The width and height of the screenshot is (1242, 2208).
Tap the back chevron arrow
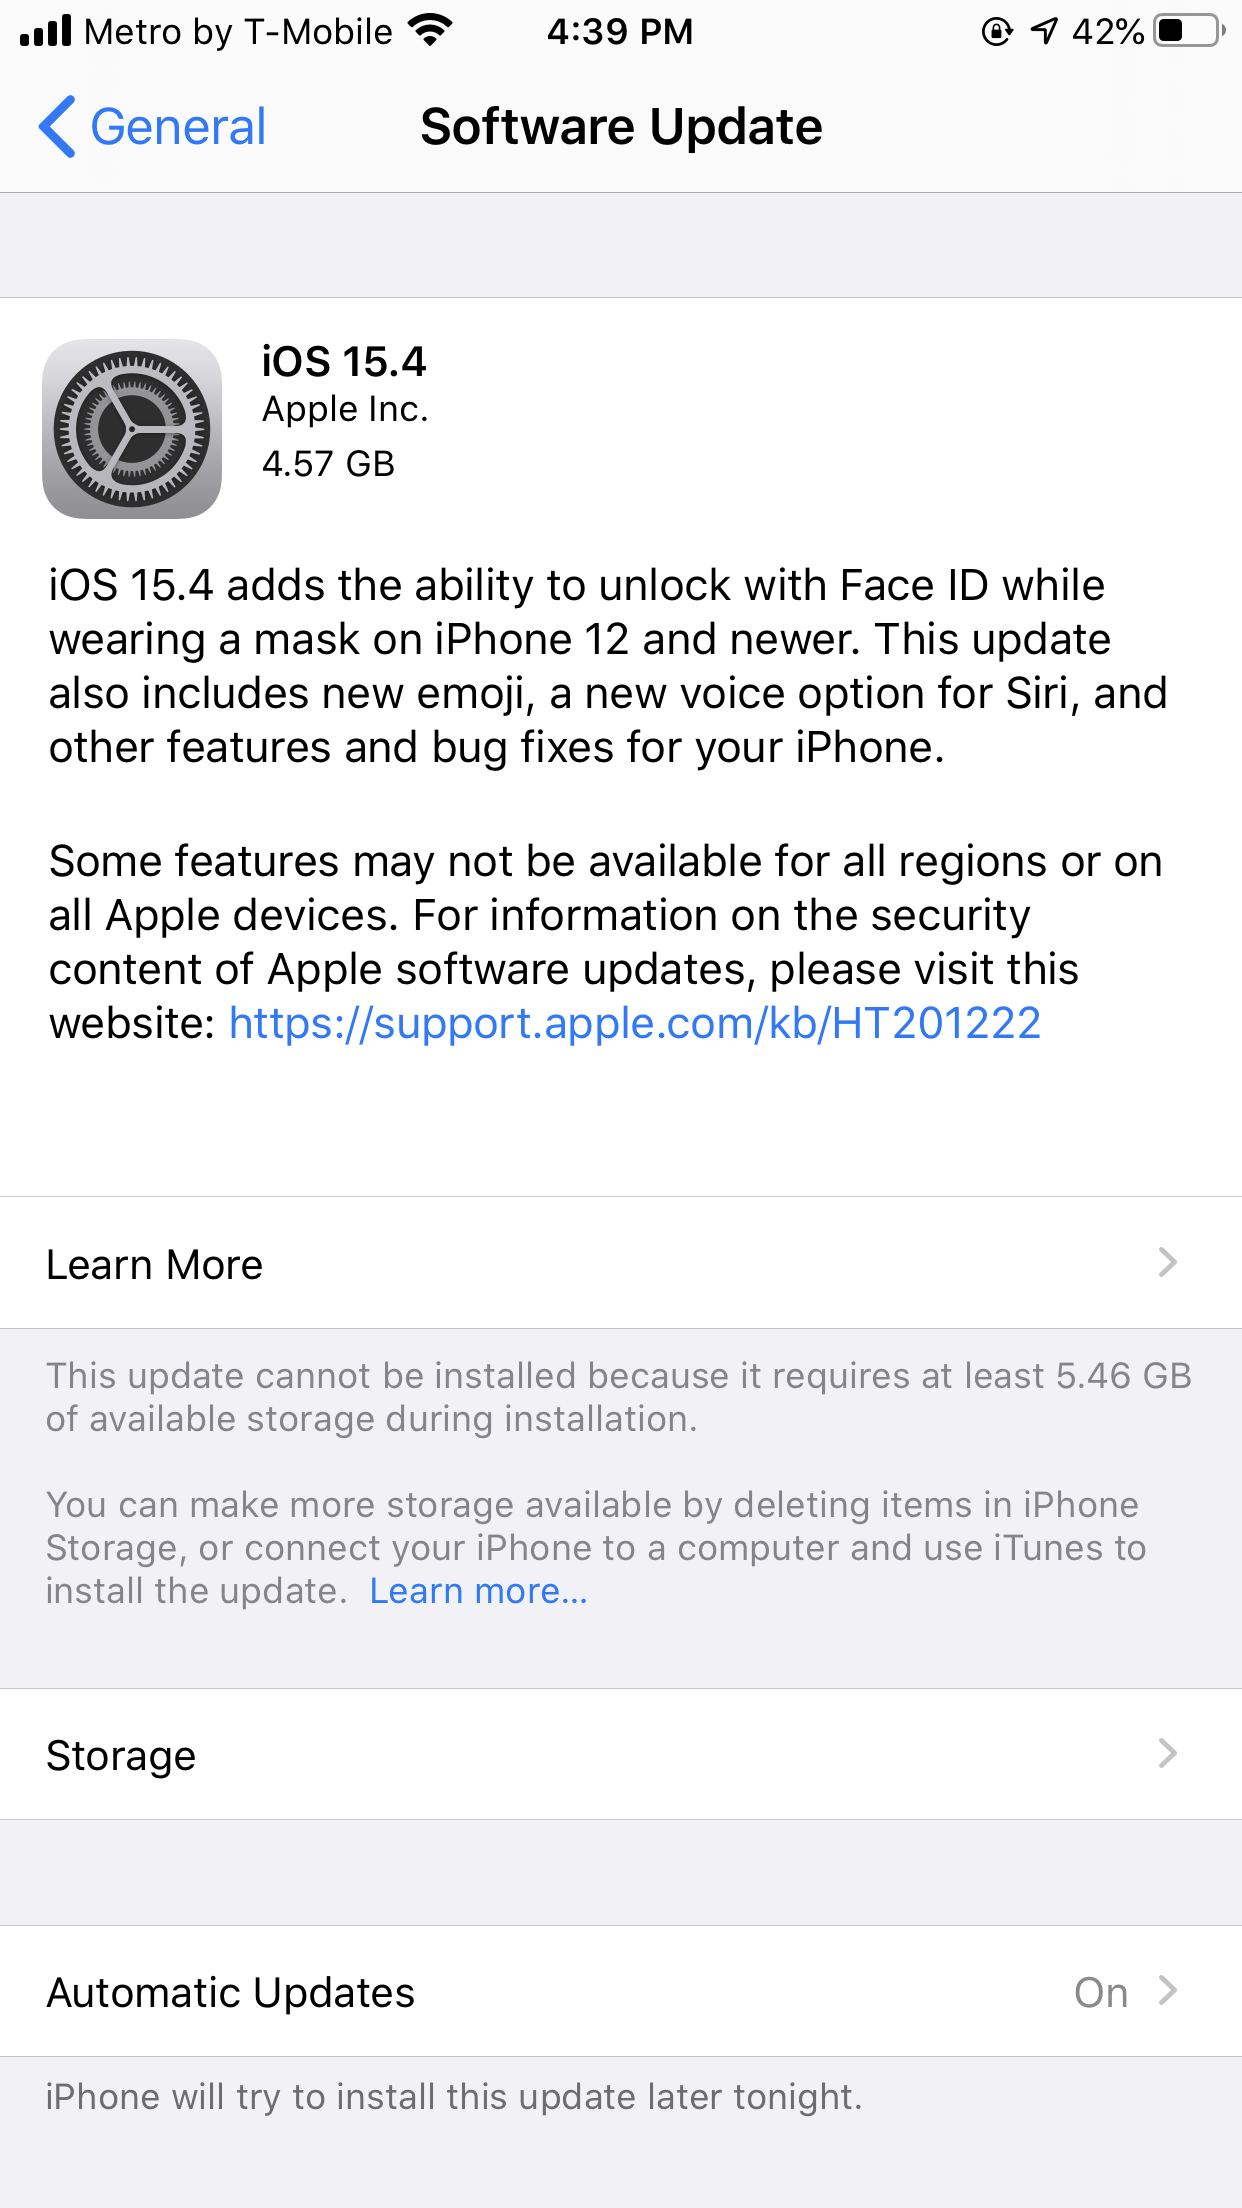[x=57, y=127]
